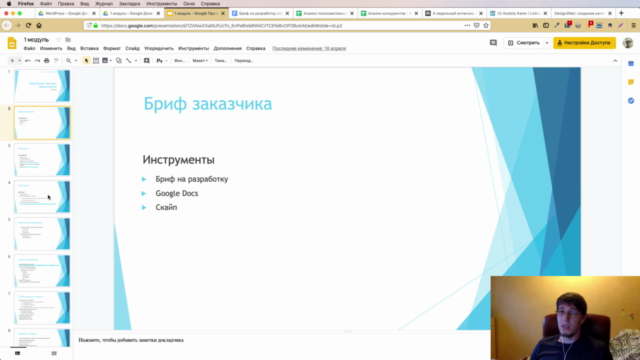Select the Text box tool
The height and width of the screenshot is (360, 640).
[x=96, y=60]
